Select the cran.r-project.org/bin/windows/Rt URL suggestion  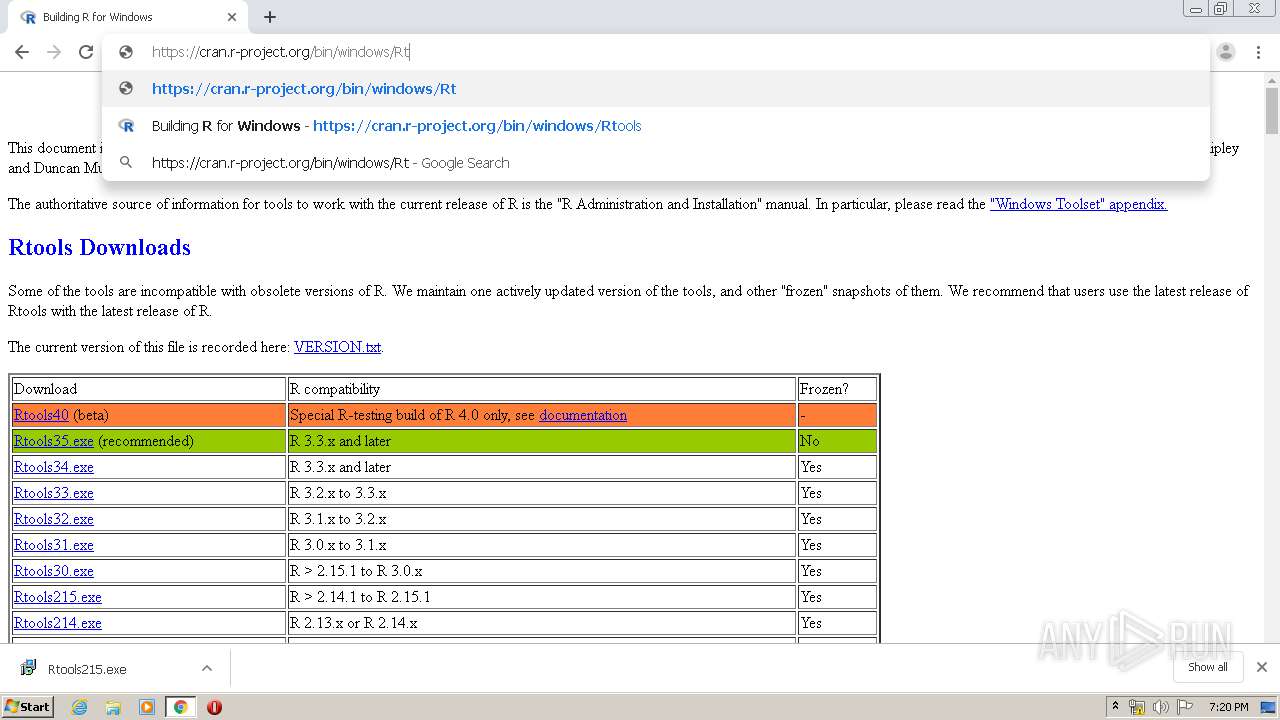click(x=655, y=89)
